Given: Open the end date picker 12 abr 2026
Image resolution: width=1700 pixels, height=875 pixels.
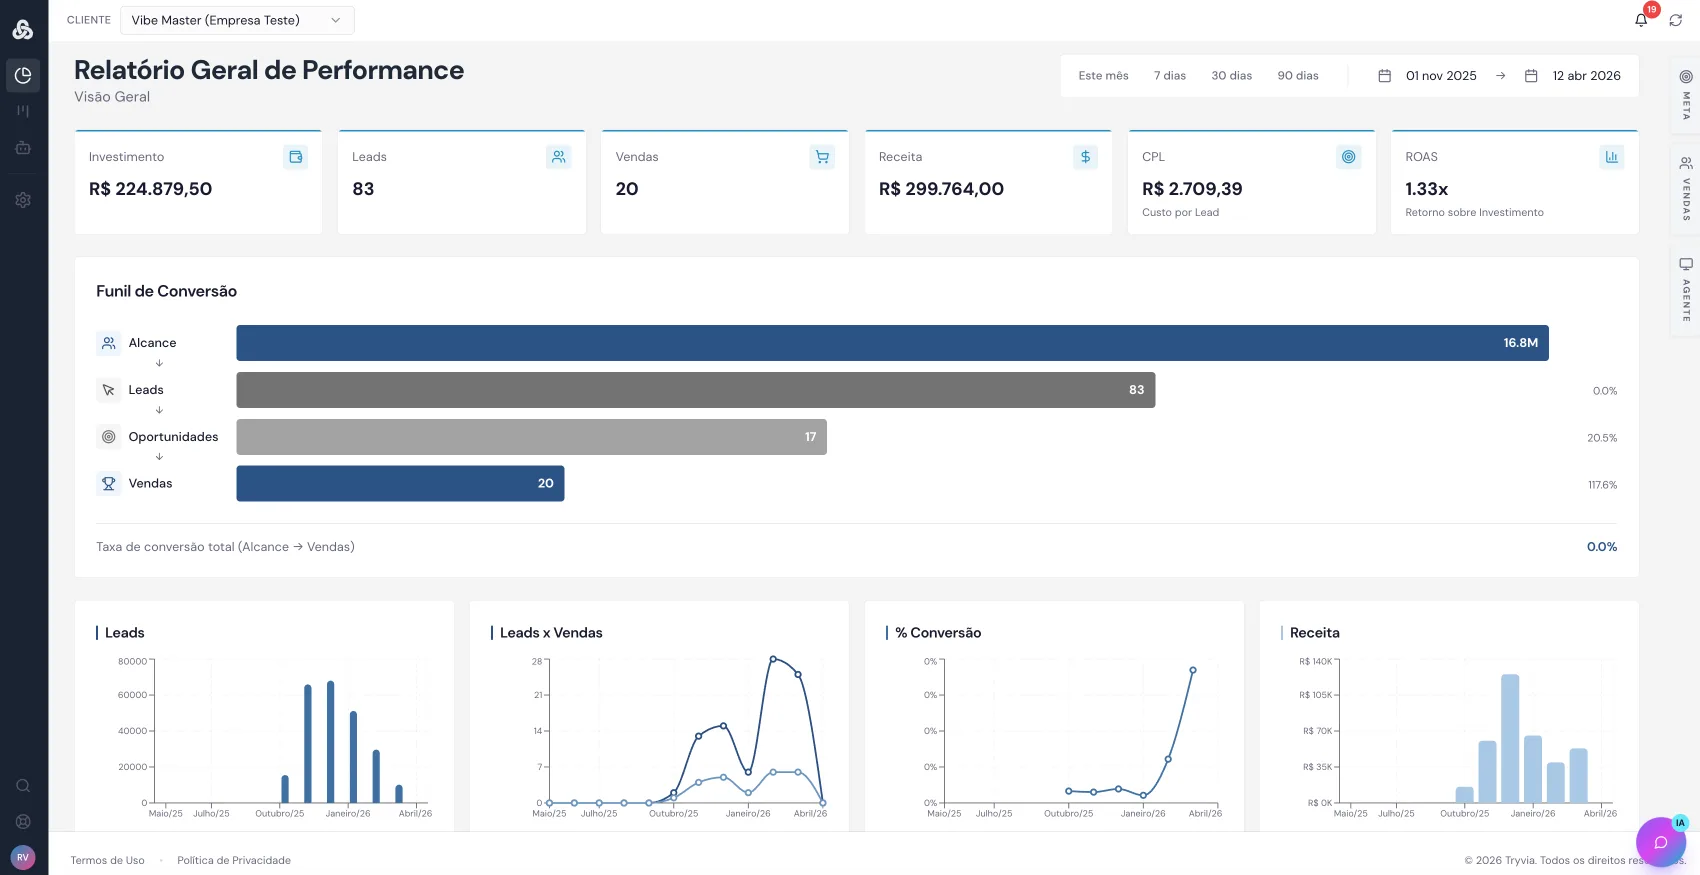Looking at the screenshot, I should click(x=1573, y=76).
